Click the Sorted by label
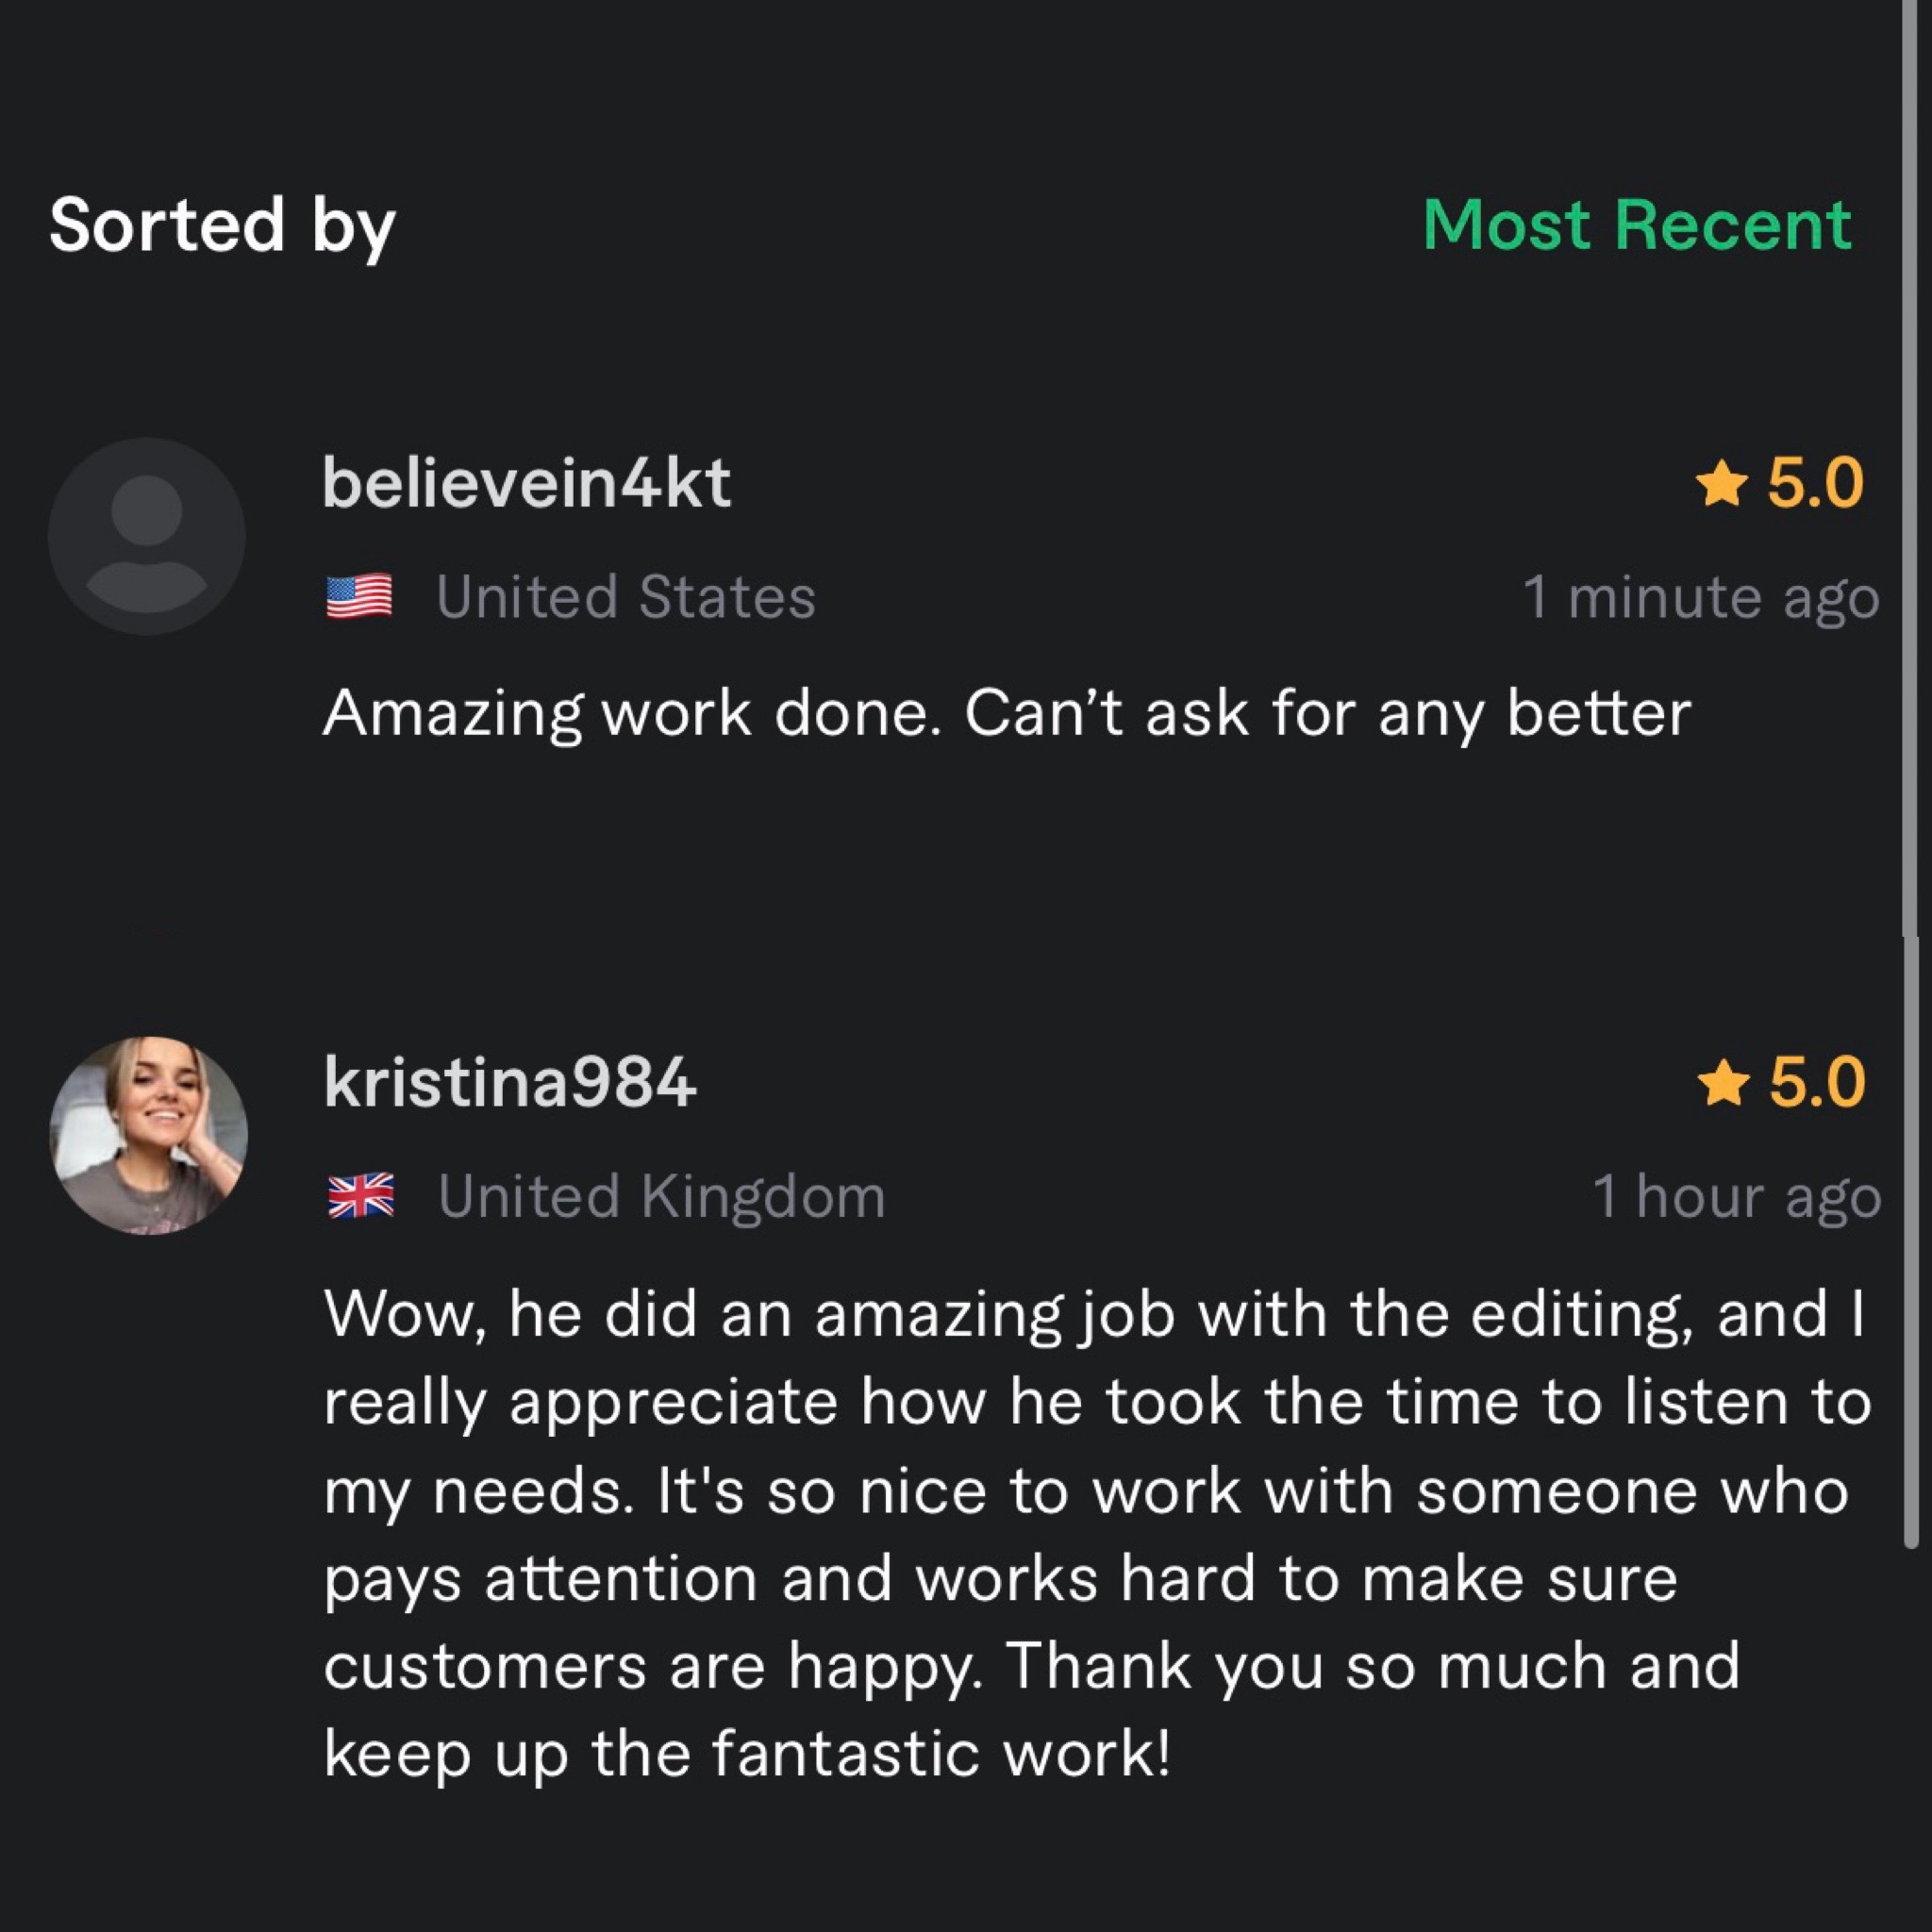Image resolution: width=1932 pixels, height=1932 pixels. tap(222, 225)
